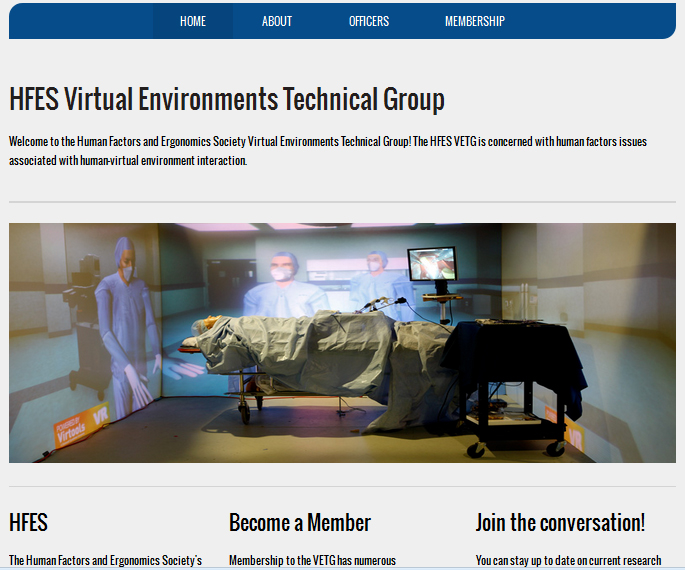685x570 pixels.
Task: Click the Membership to the VETG text
Action: tap(312, 560)
